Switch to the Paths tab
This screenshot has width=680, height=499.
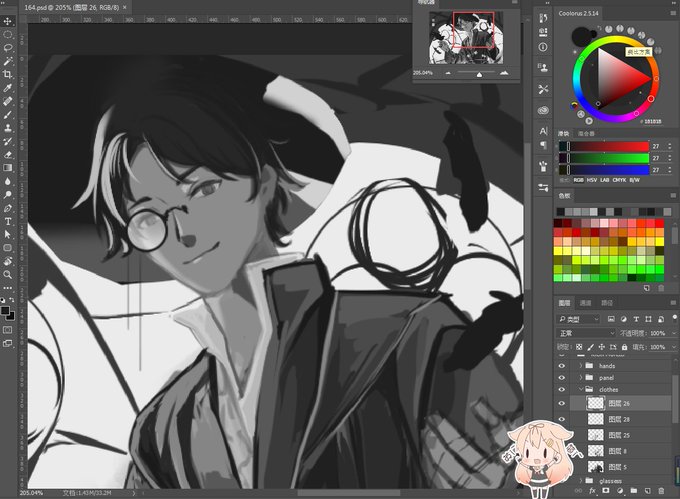tap(607, 303)
